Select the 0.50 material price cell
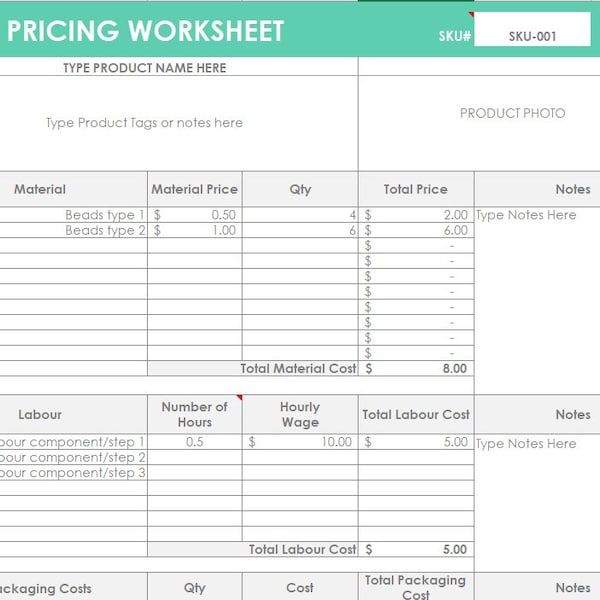 pyautogui.click(x=195, y=215)
